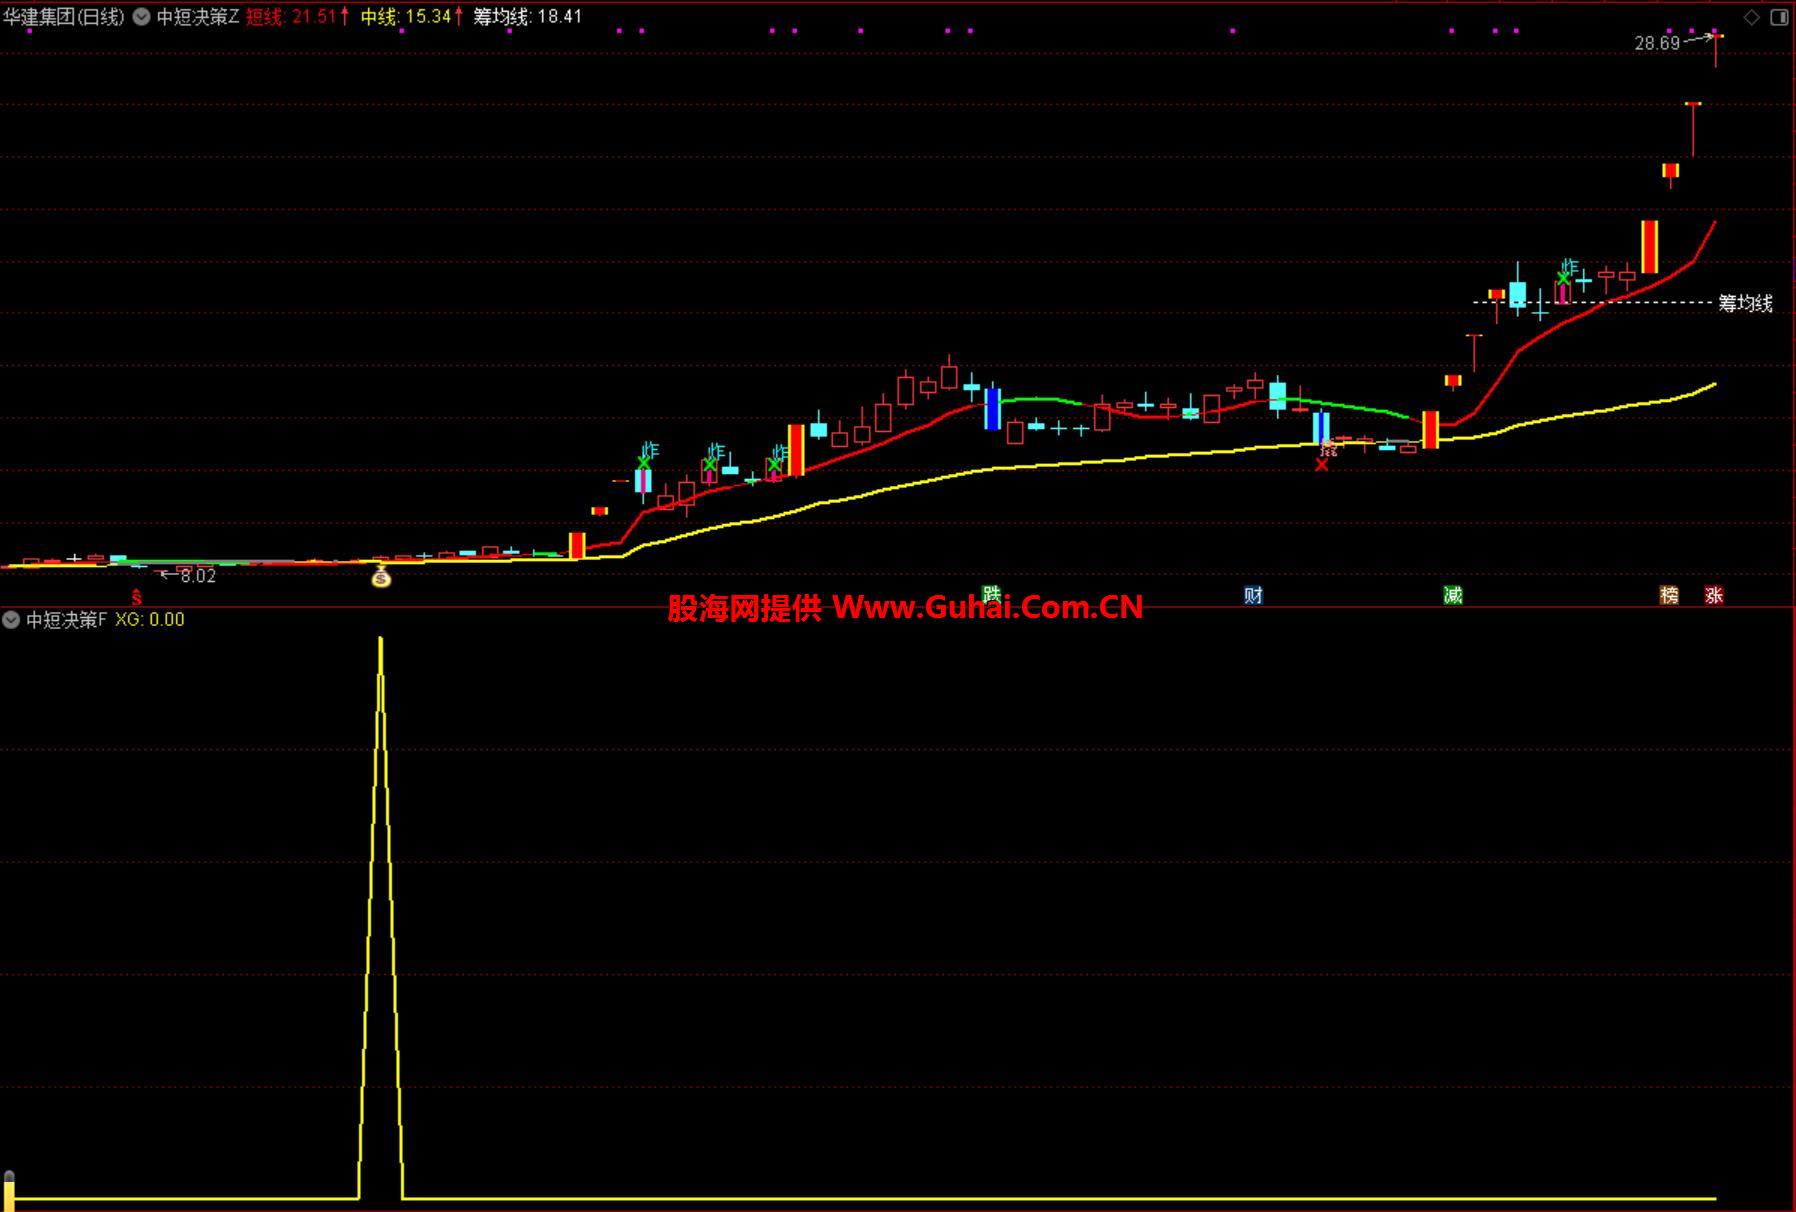Image resolution: width=1796 pixels, height=1212 pixels.
Task: Toggle the square panel icon at top right
Action: [1779, 17]
